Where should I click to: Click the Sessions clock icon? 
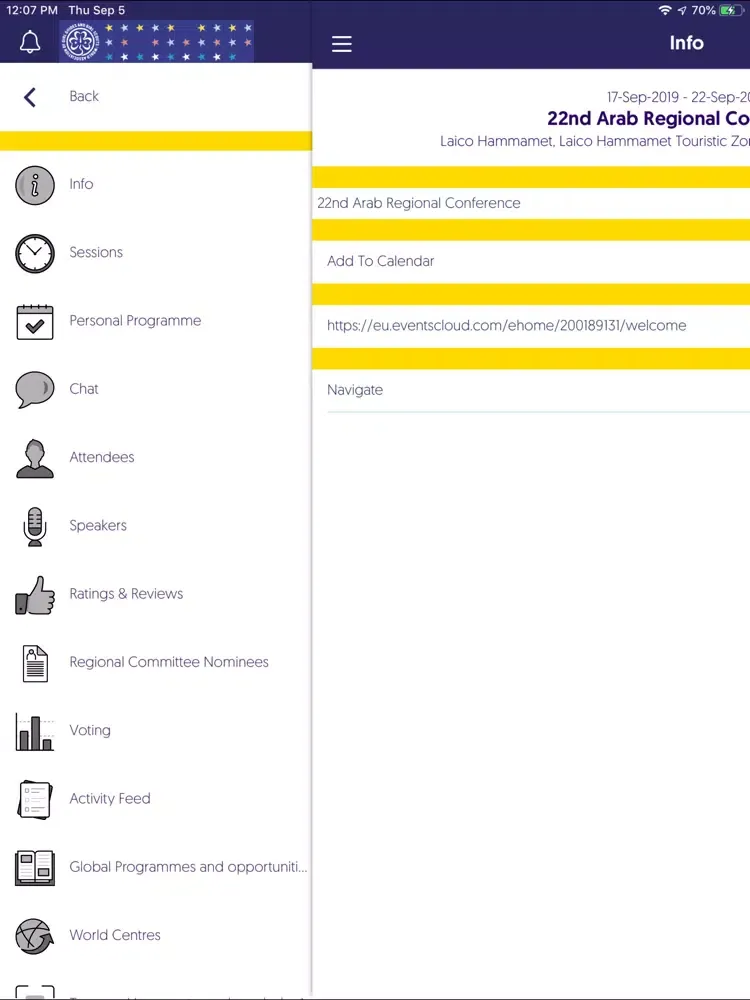[x=34, y=253]
